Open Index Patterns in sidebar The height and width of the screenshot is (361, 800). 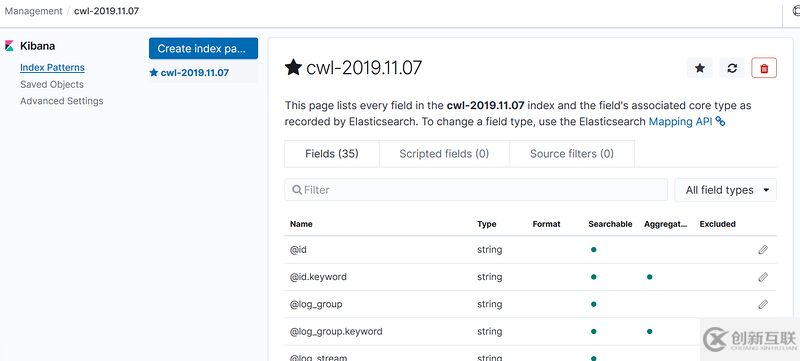[x=53, y=67]
